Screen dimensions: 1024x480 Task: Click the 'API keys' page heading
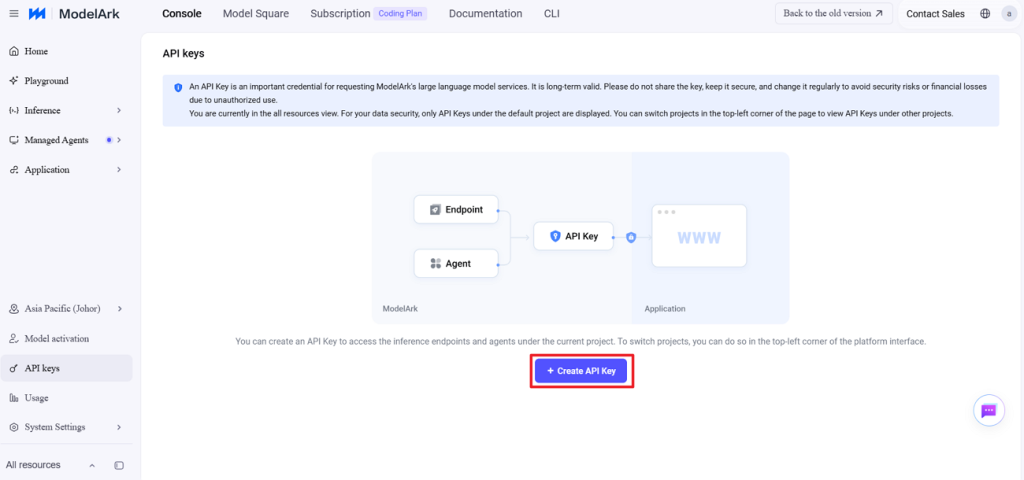[184, 54]
